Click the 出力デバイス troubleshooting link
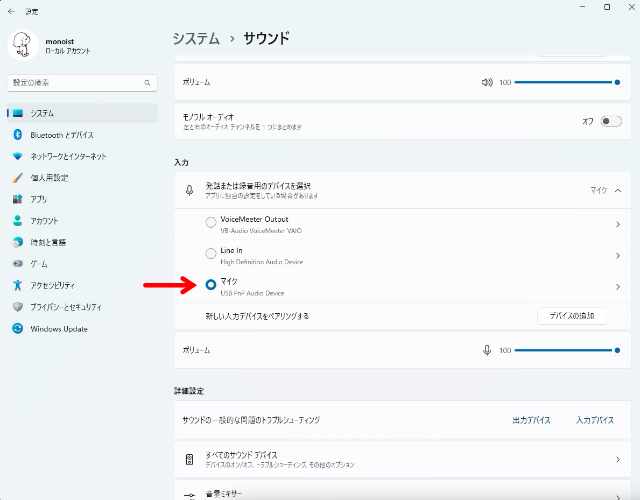 [x=531, y=420]
